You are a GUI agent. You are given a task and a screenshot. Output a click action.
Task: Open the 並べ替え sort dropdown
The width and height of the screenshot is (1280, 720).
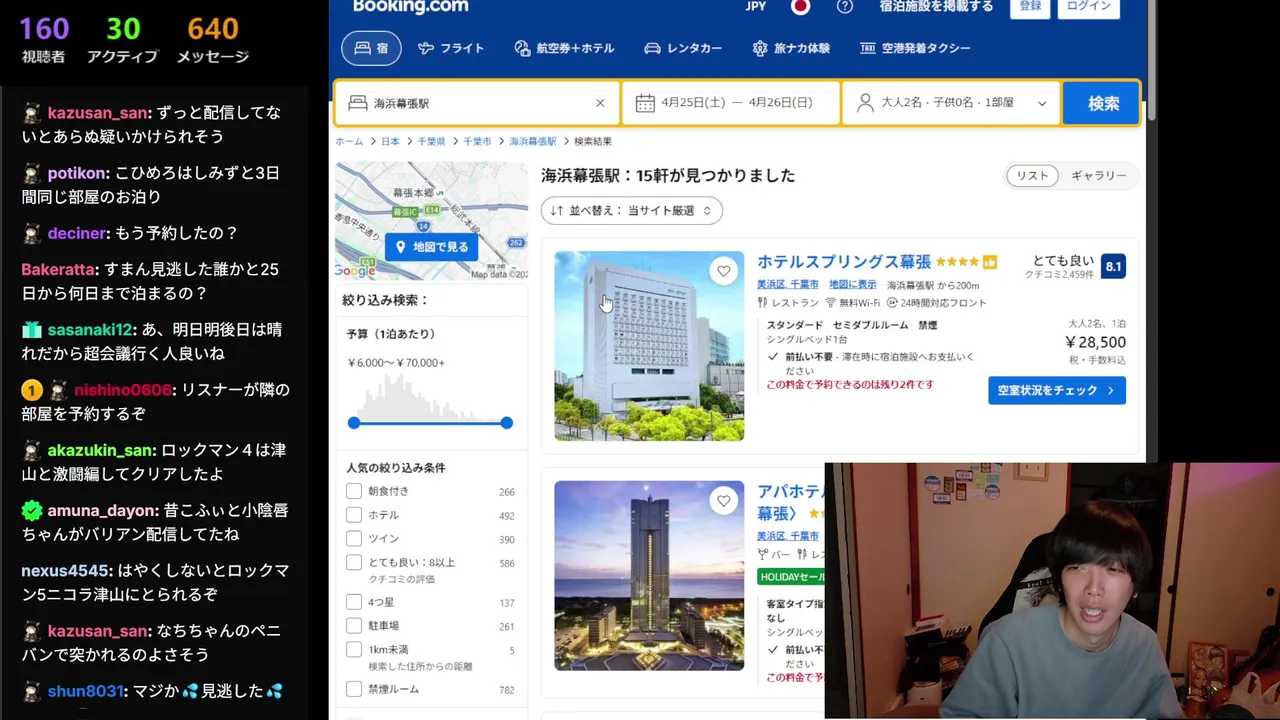pyautogui.click(x=631, y=211)
